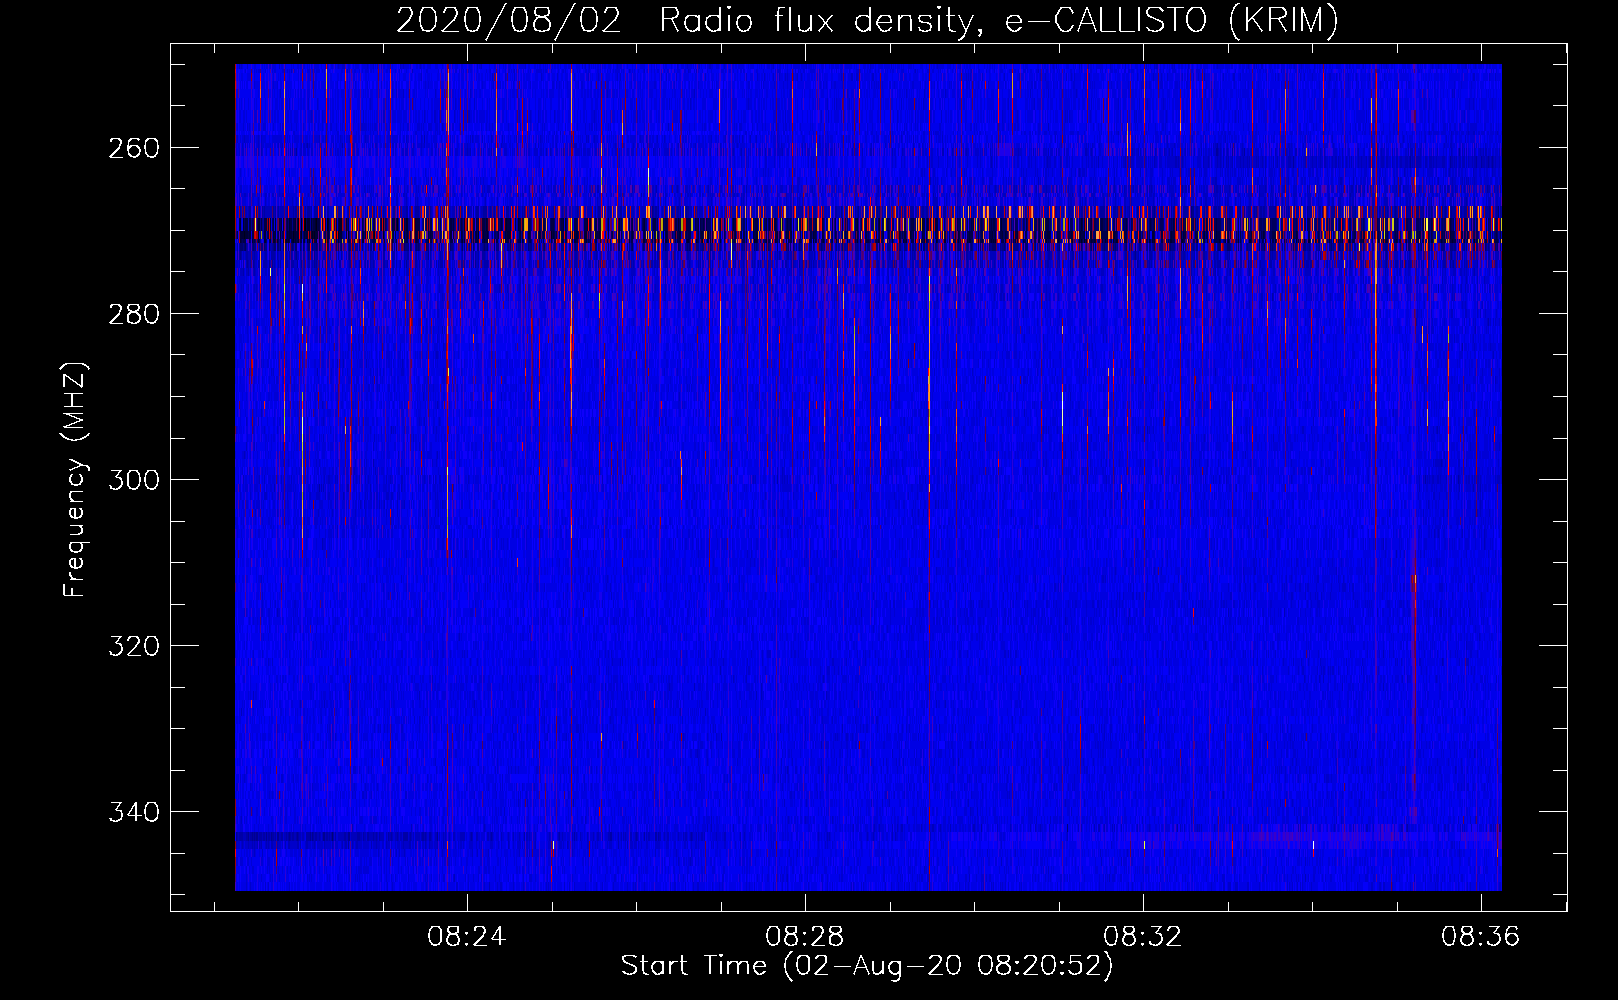Click the plot title mentioning e-CALLISTO (KRIM)

pyautogui.click(x=867, y=20)
